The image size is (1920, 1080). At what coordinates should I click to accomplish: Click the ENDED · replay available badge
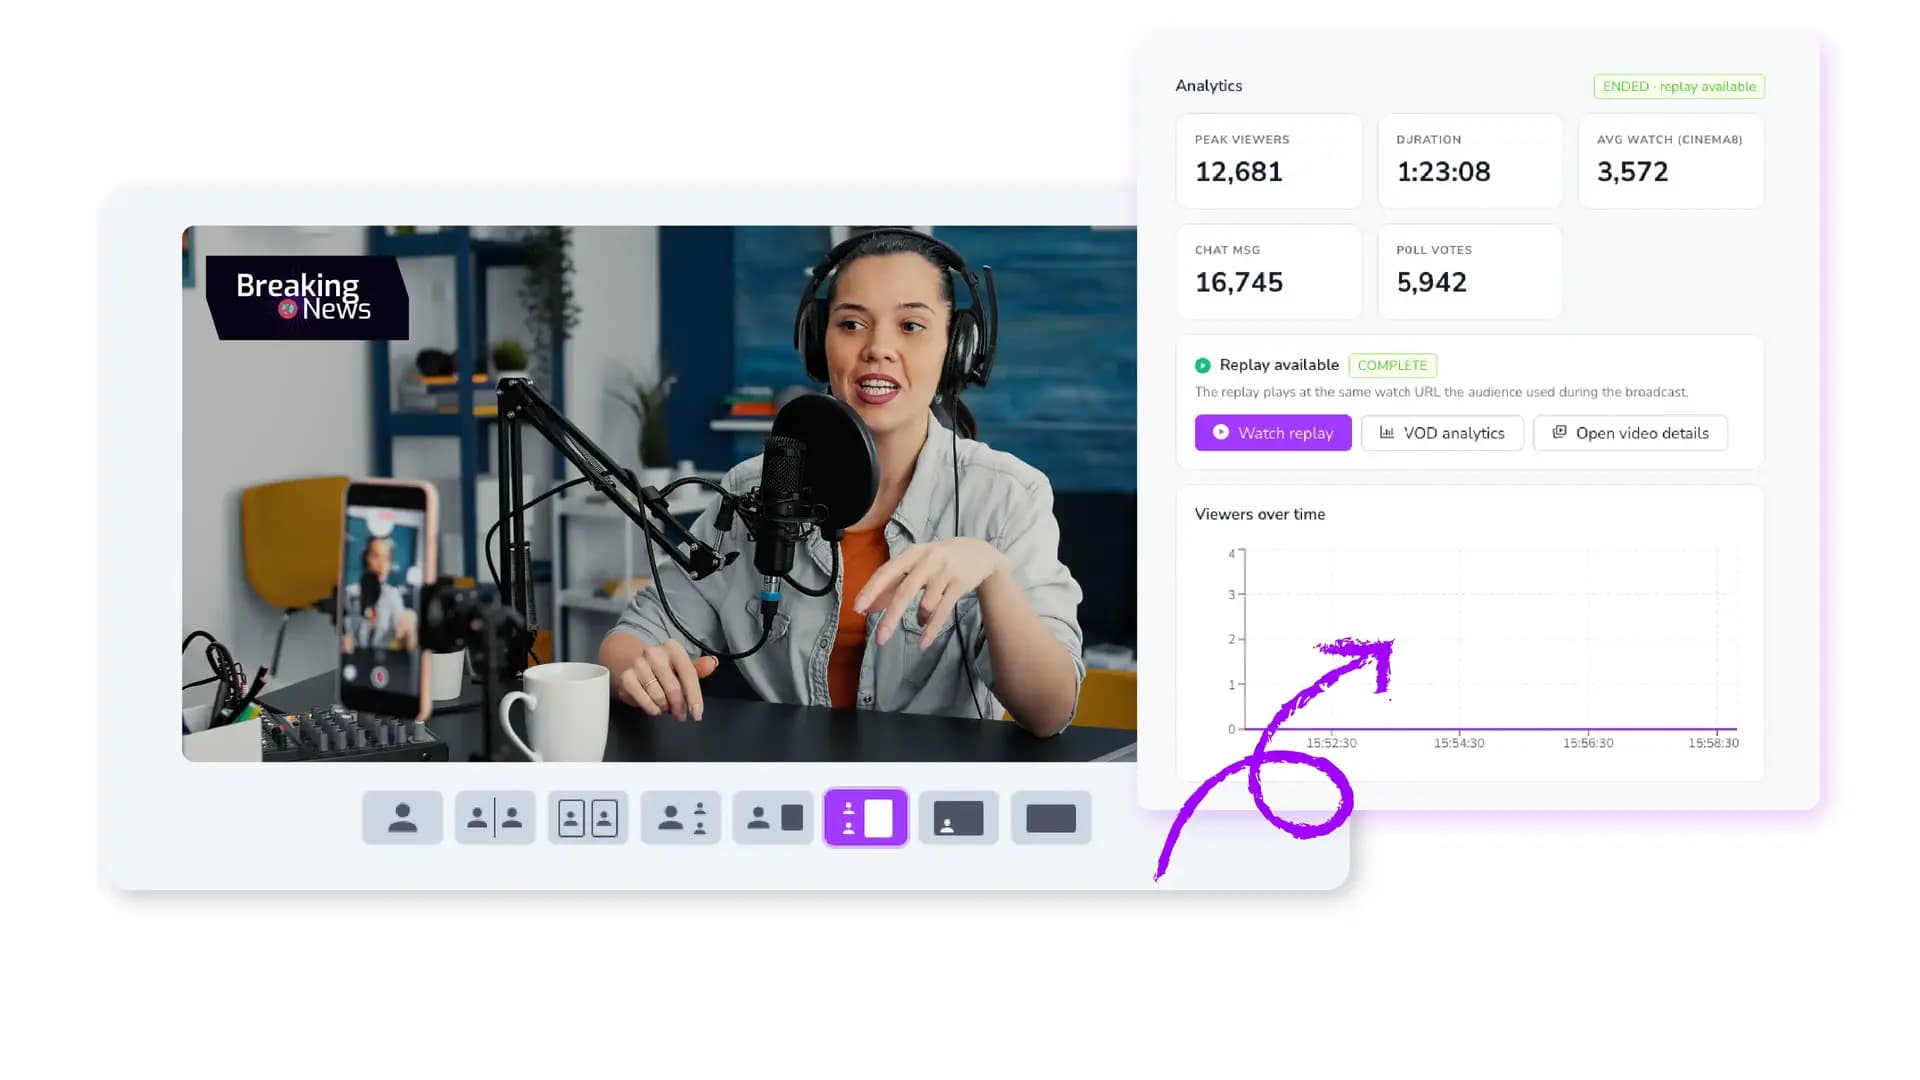pyautogui.click(x=1679, y=87)
